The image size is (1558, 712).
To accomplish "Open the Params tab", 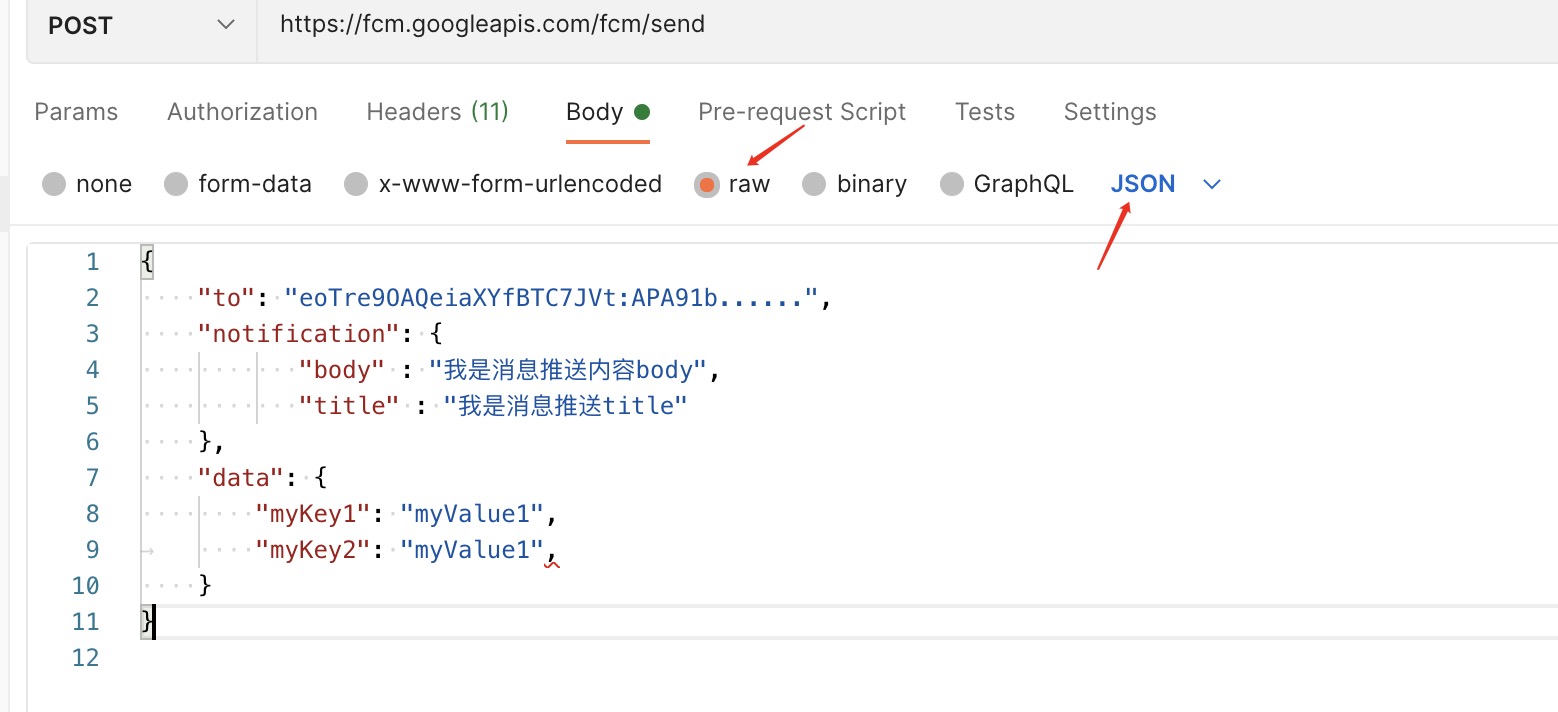I will 76,111.
